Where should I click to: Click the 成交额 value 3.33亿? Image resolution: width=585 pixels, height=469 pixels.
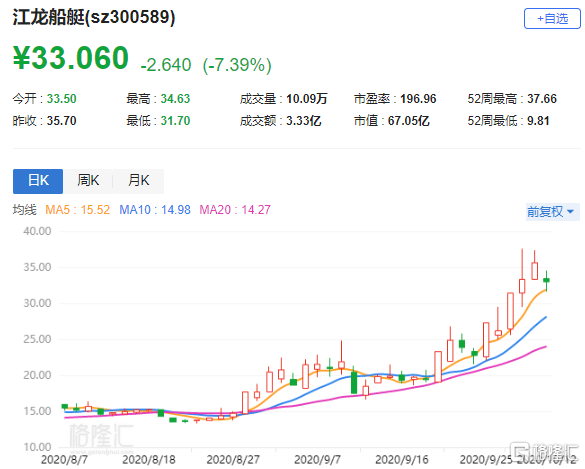(x=304, y=121)
